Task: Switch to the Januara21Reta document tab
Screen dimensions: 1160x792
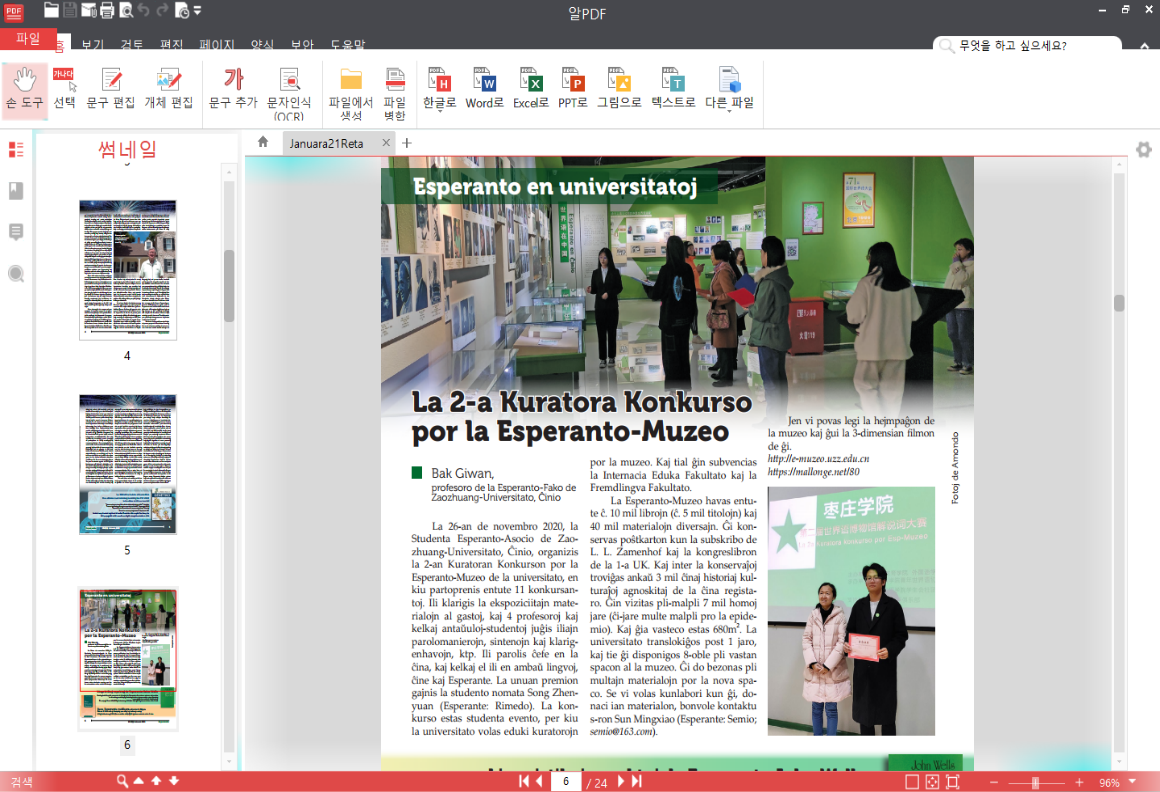Action: click(326, 143)
